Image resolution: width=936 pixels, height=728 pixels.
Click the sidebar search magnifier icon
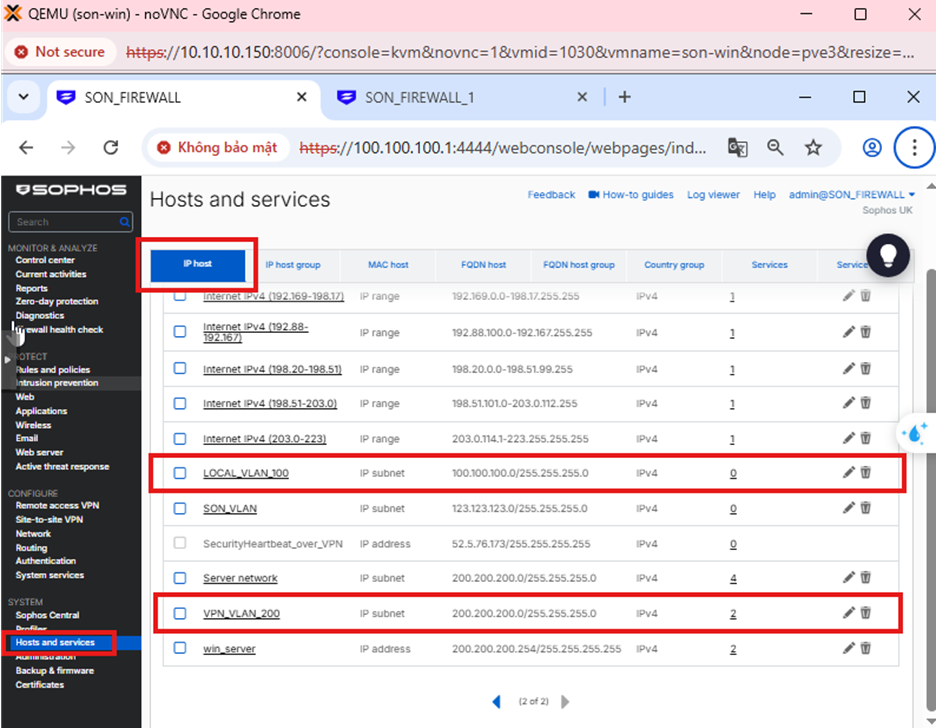pos(125,222)
